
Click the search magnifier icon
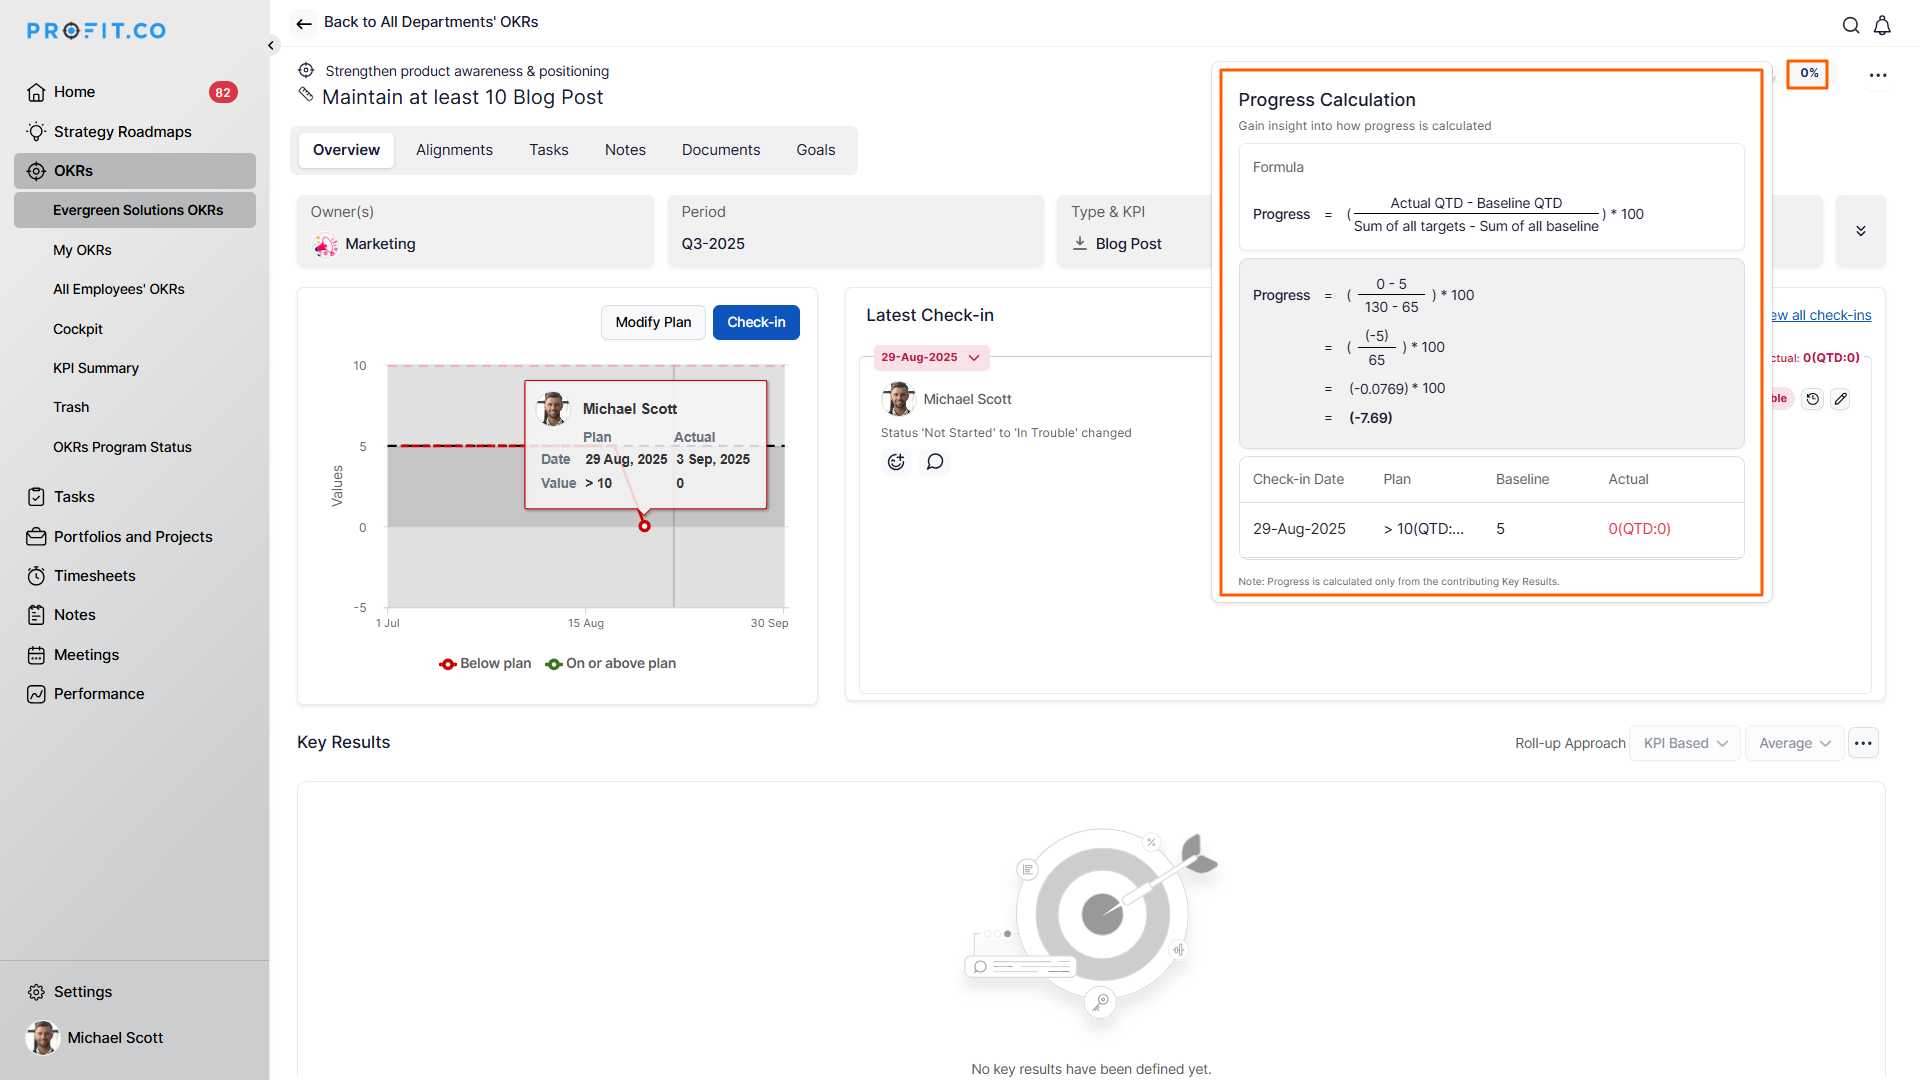1851,26
